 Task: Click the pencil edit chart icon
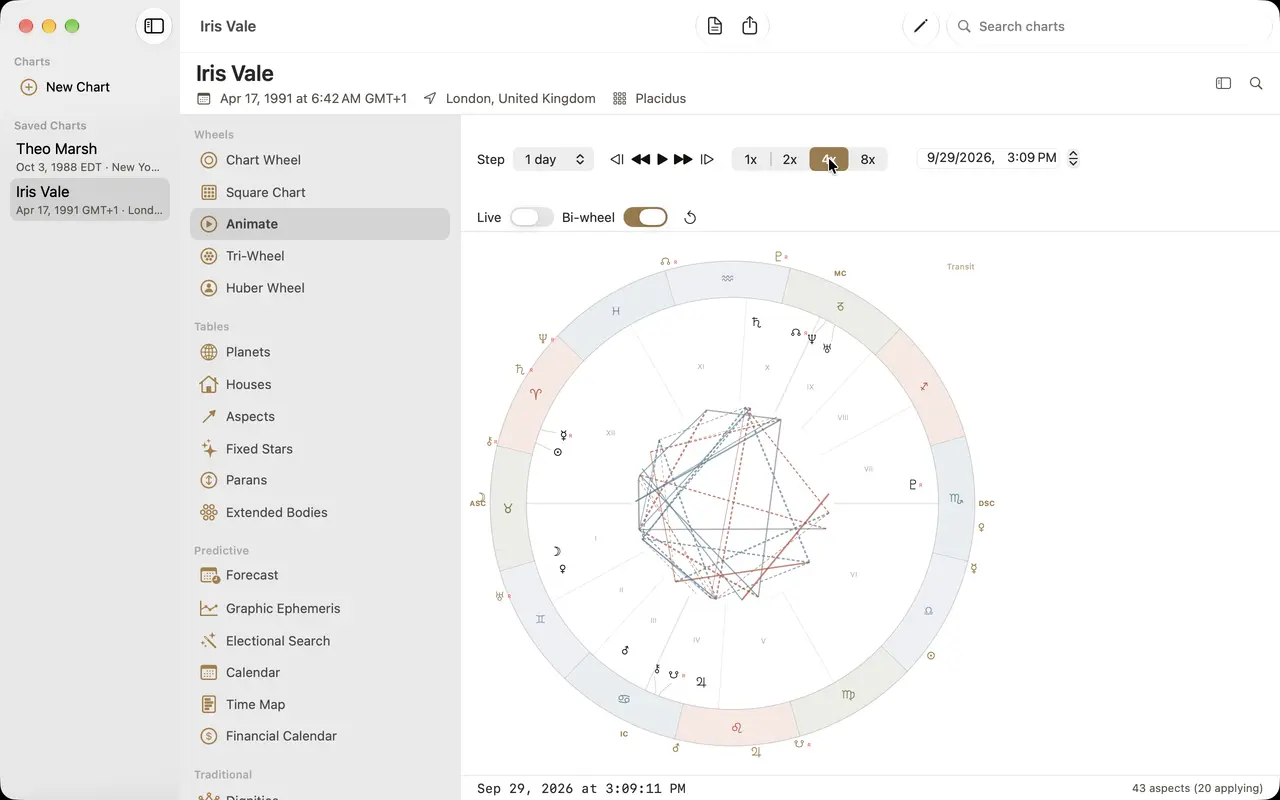(x=921, y=26)
